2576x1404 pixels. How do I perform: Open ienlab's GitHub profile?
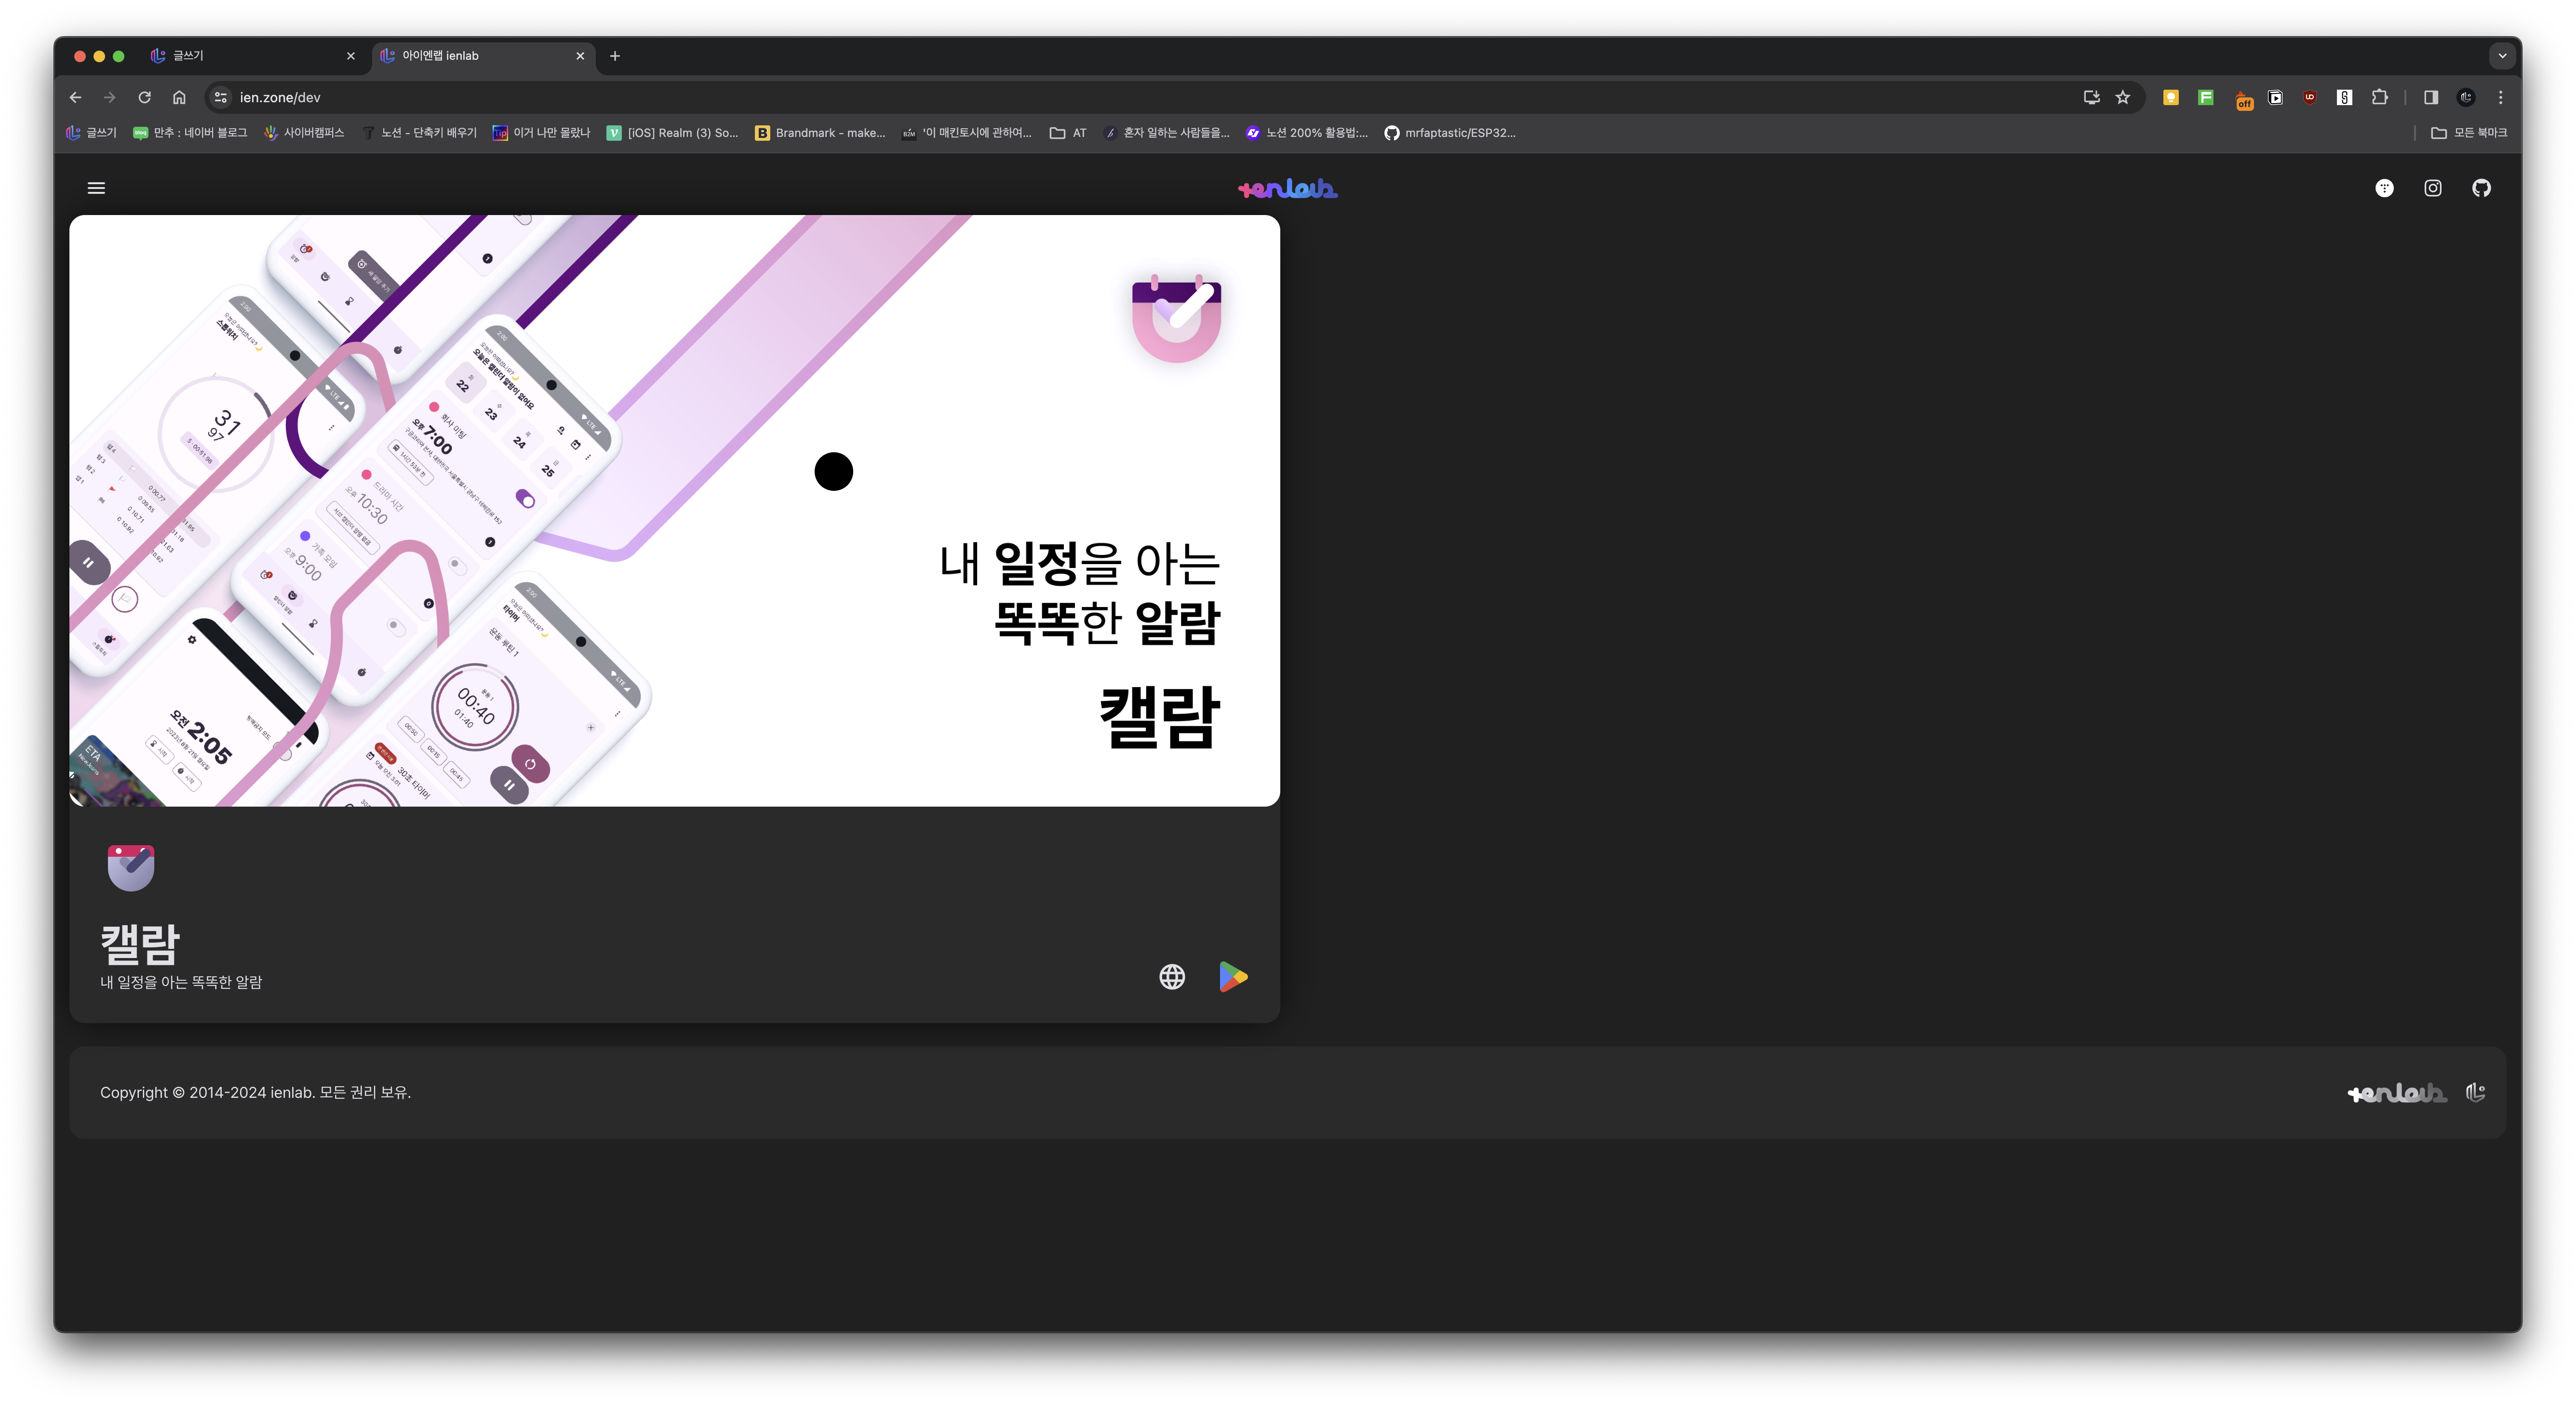(2481, 188)
